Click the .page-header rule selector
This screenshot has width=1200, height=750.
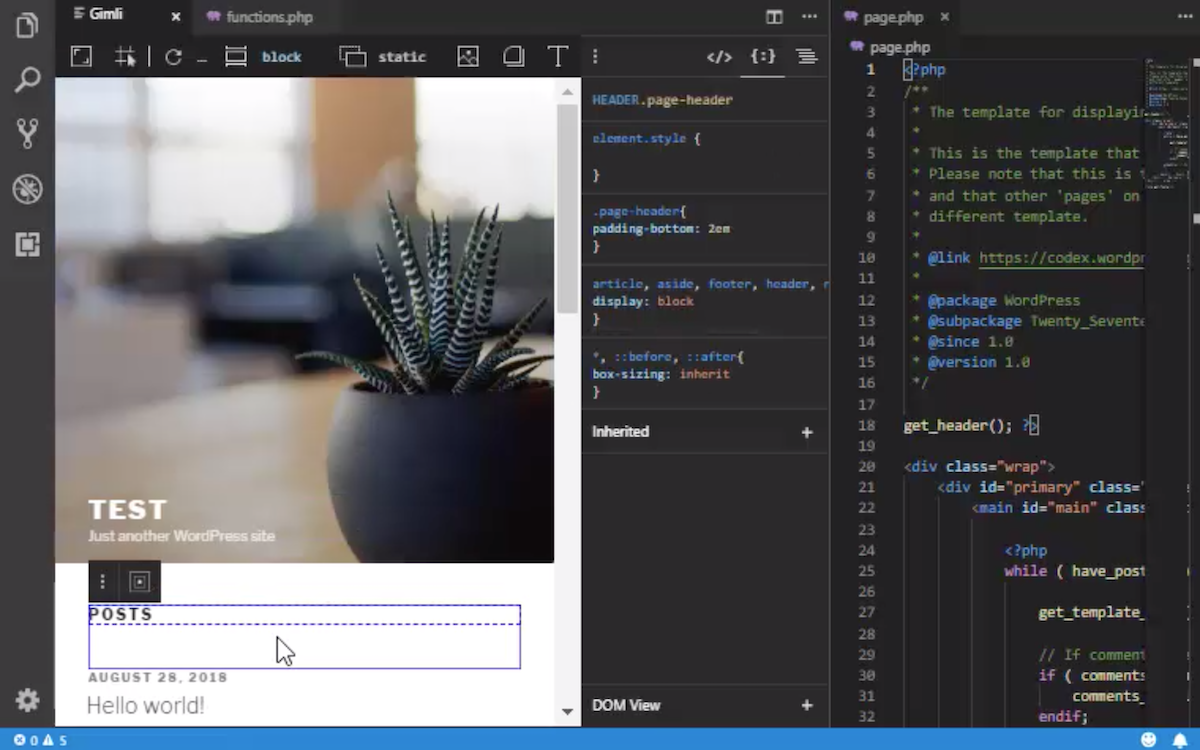pos(639,211)
